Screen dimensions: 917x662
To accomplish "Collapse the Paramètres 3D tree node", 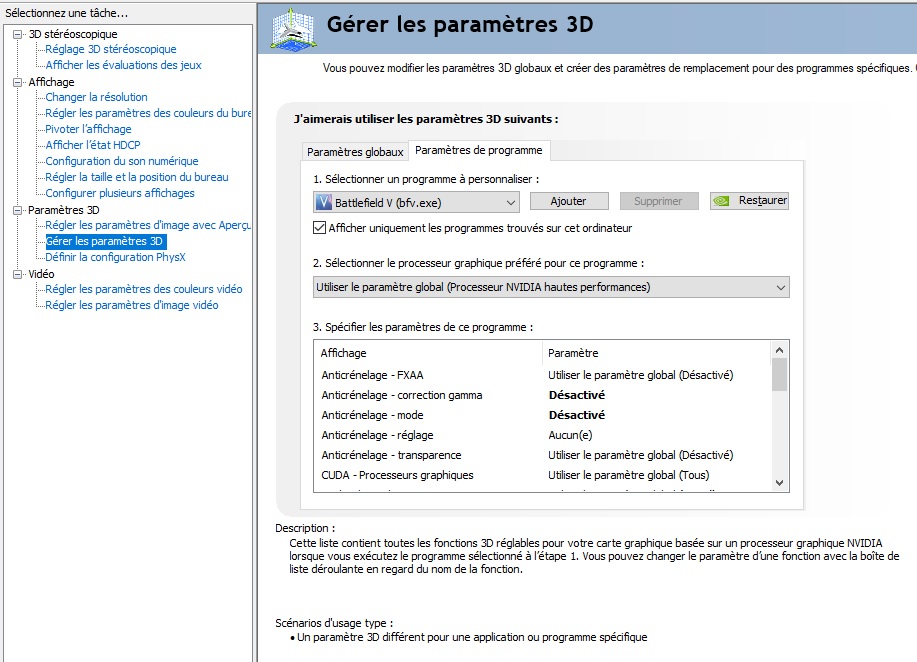I will (18, 210).
